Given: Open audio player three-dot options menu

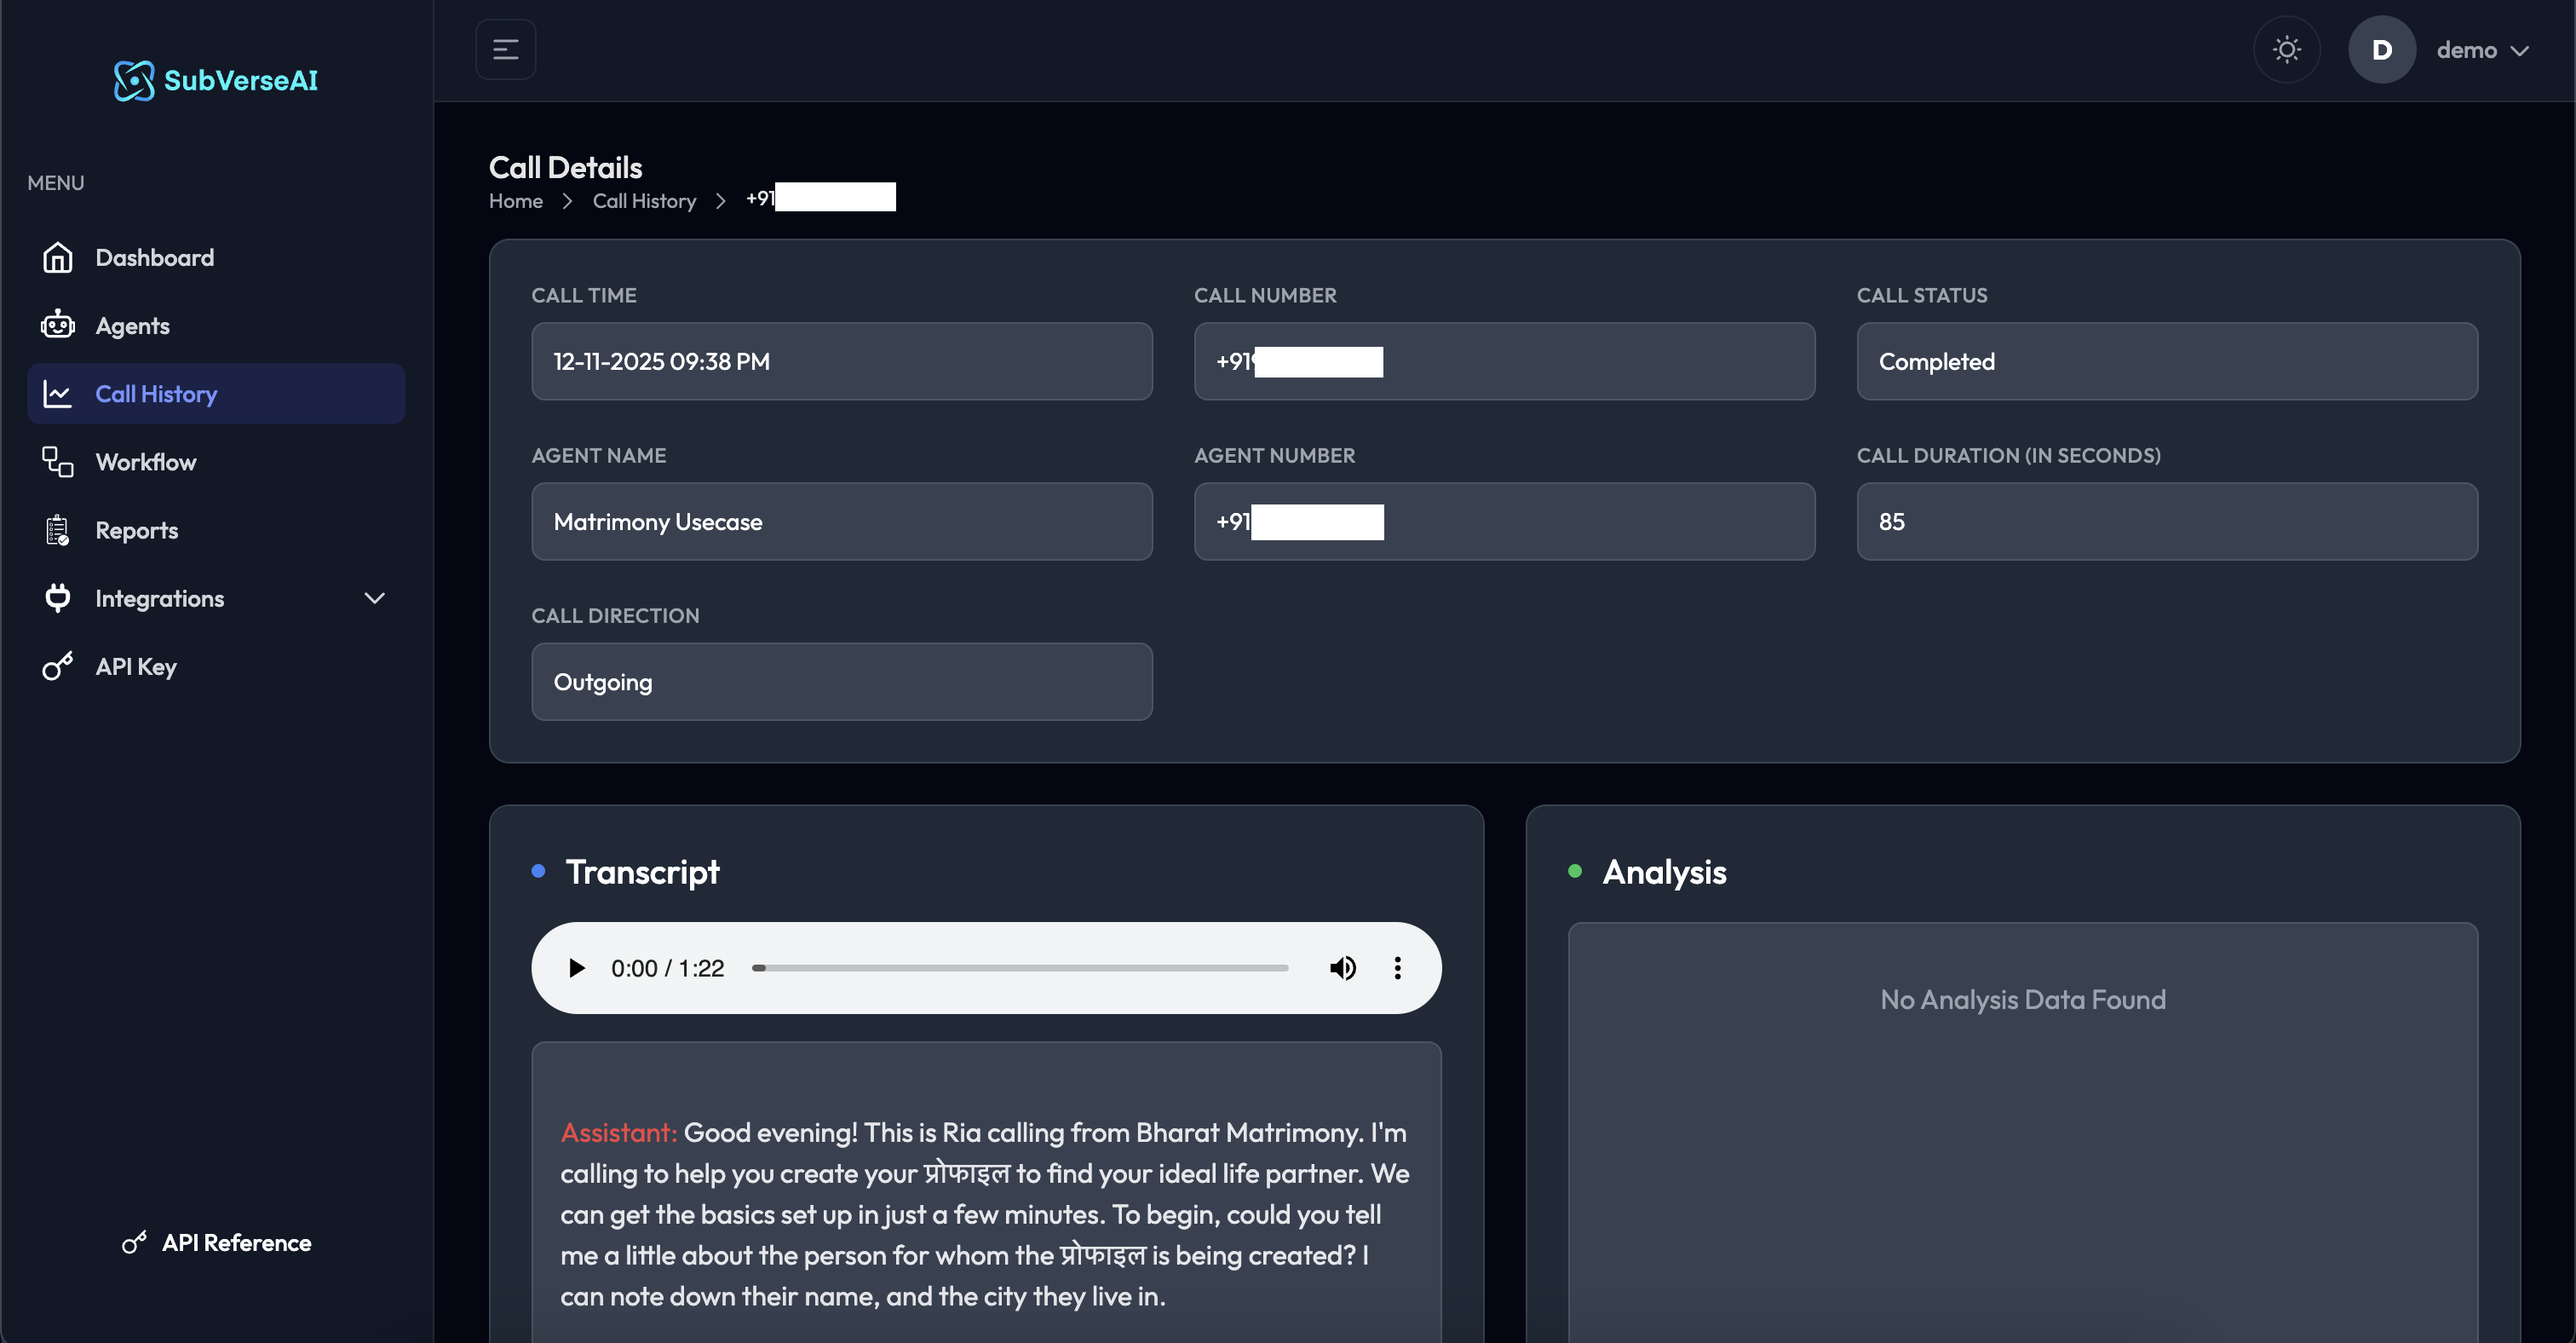Looking at the screenshot, I should pos(1397,968).
